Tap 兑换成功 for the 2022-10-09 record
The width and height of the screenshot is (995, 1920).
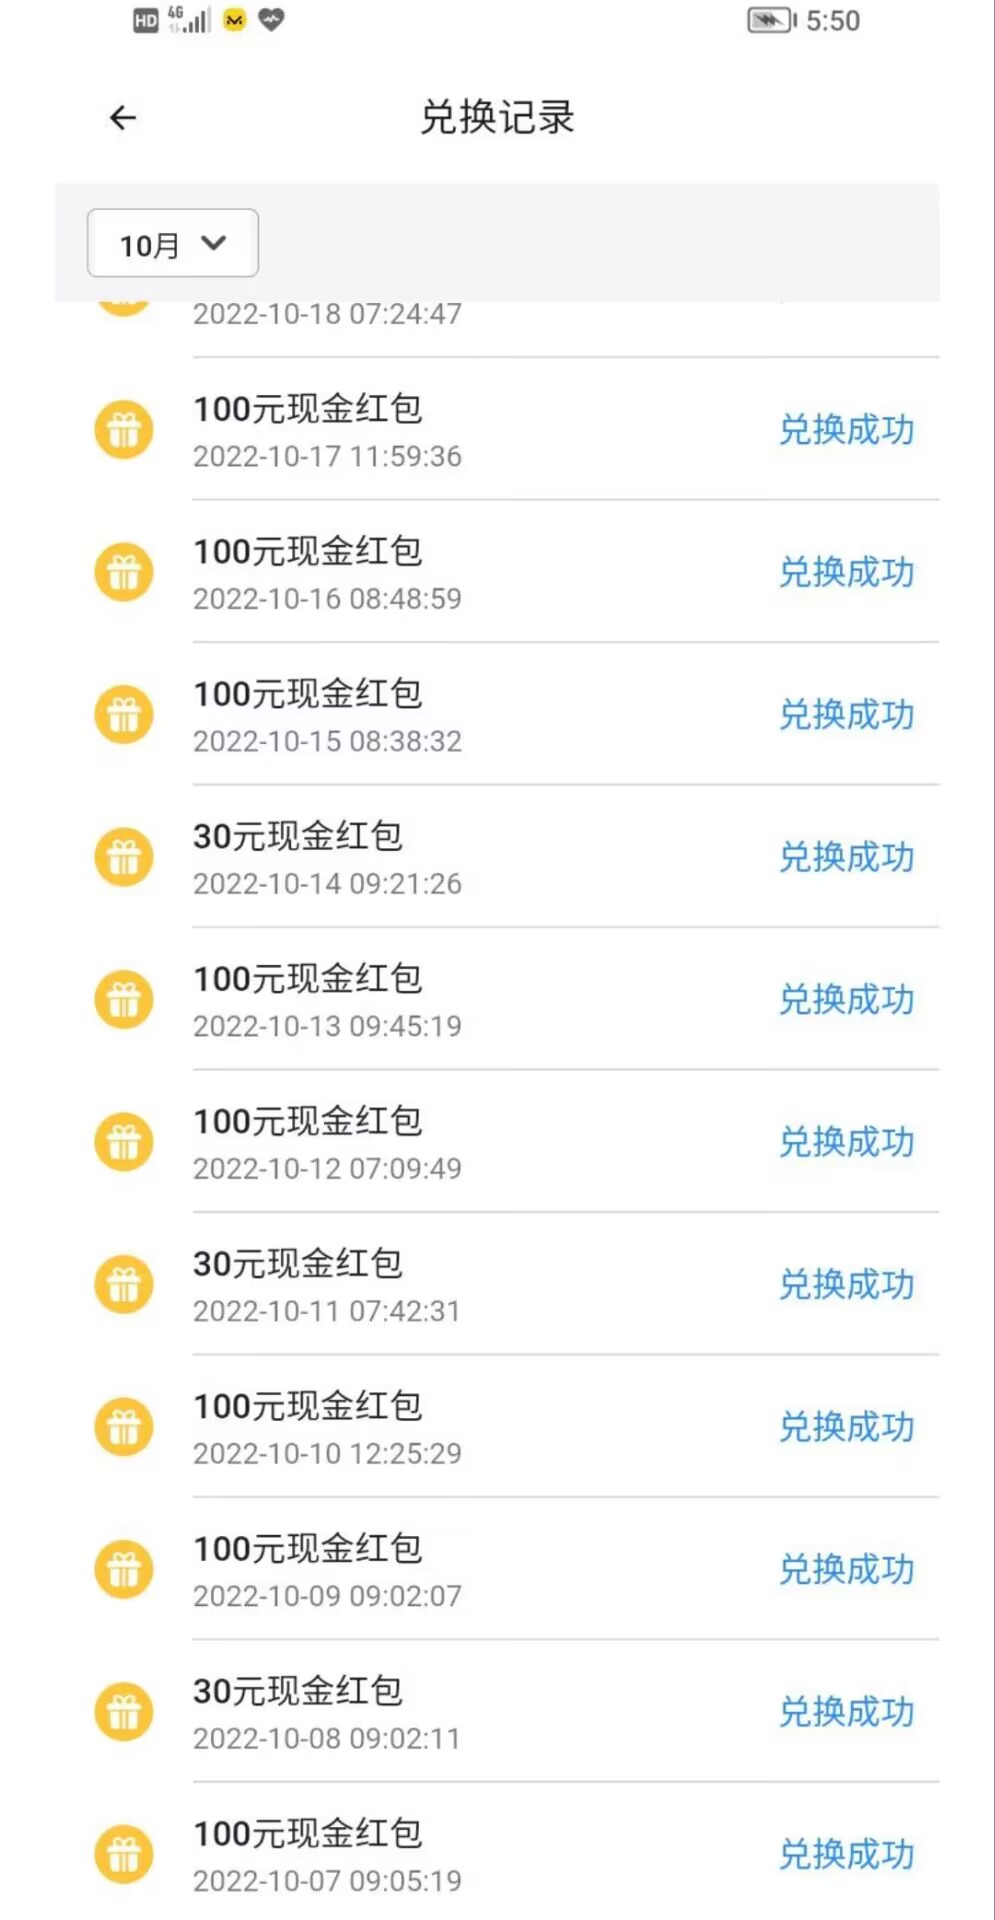point(846,1570)
